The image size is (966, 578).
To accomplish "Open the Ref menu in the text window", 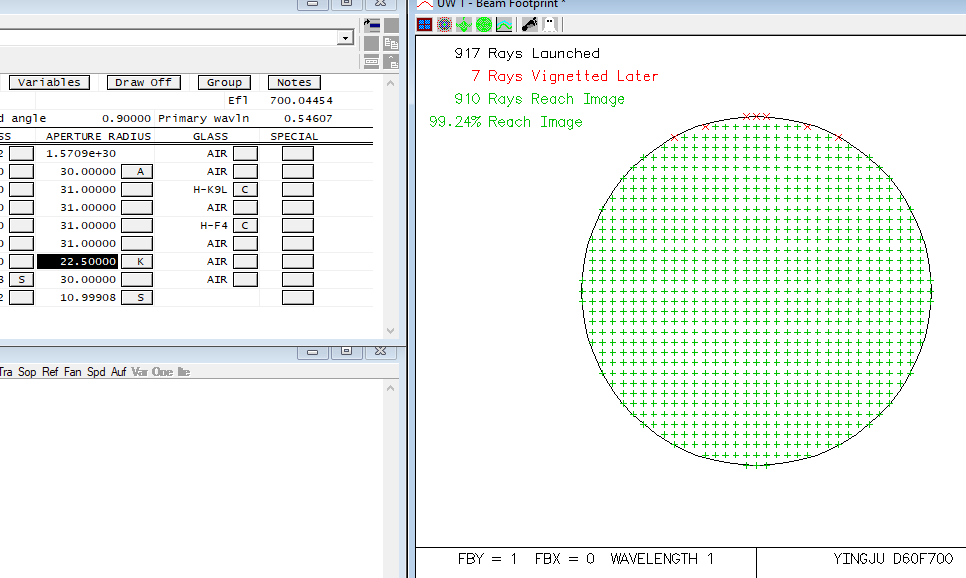I will (50, 372).
